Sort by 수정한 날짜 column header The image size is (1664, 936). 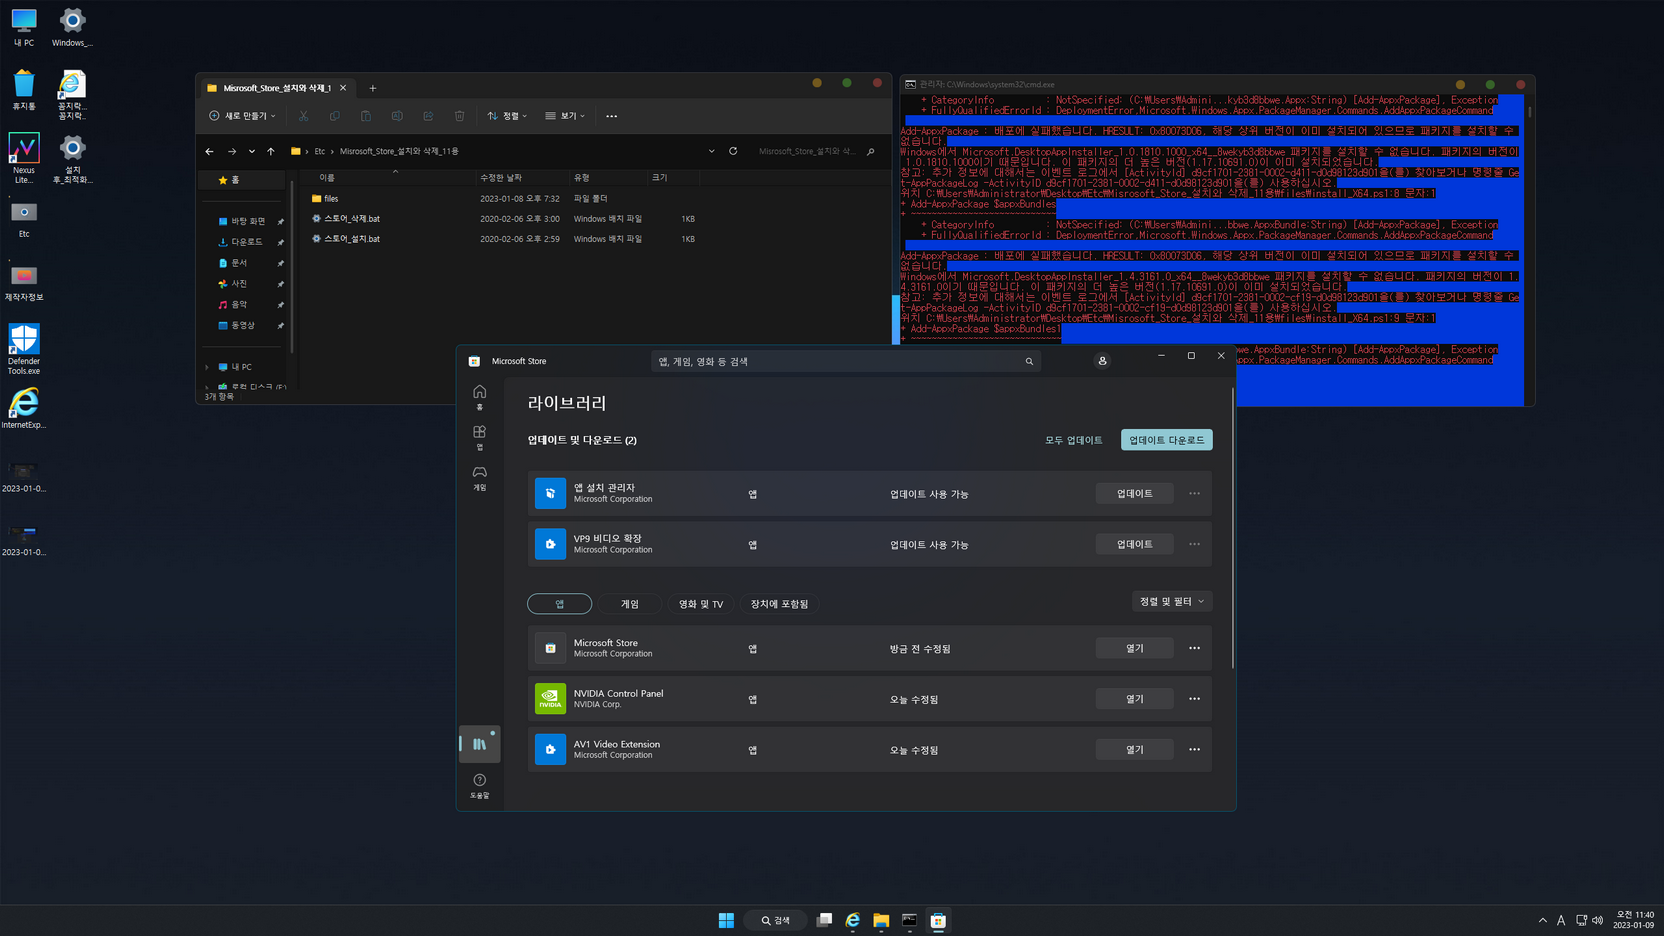coord(501,178)
